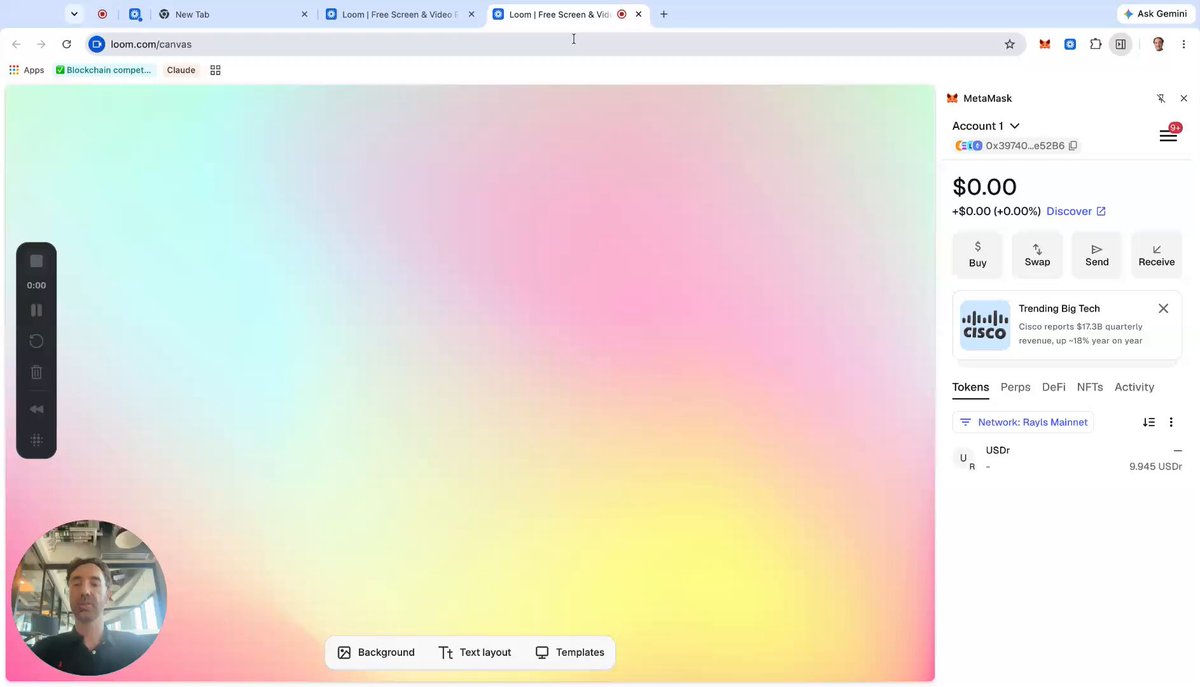Stop the Loom recording
Image resolution: width=1200 pixels, height=687 pixels.
(36, 261)
